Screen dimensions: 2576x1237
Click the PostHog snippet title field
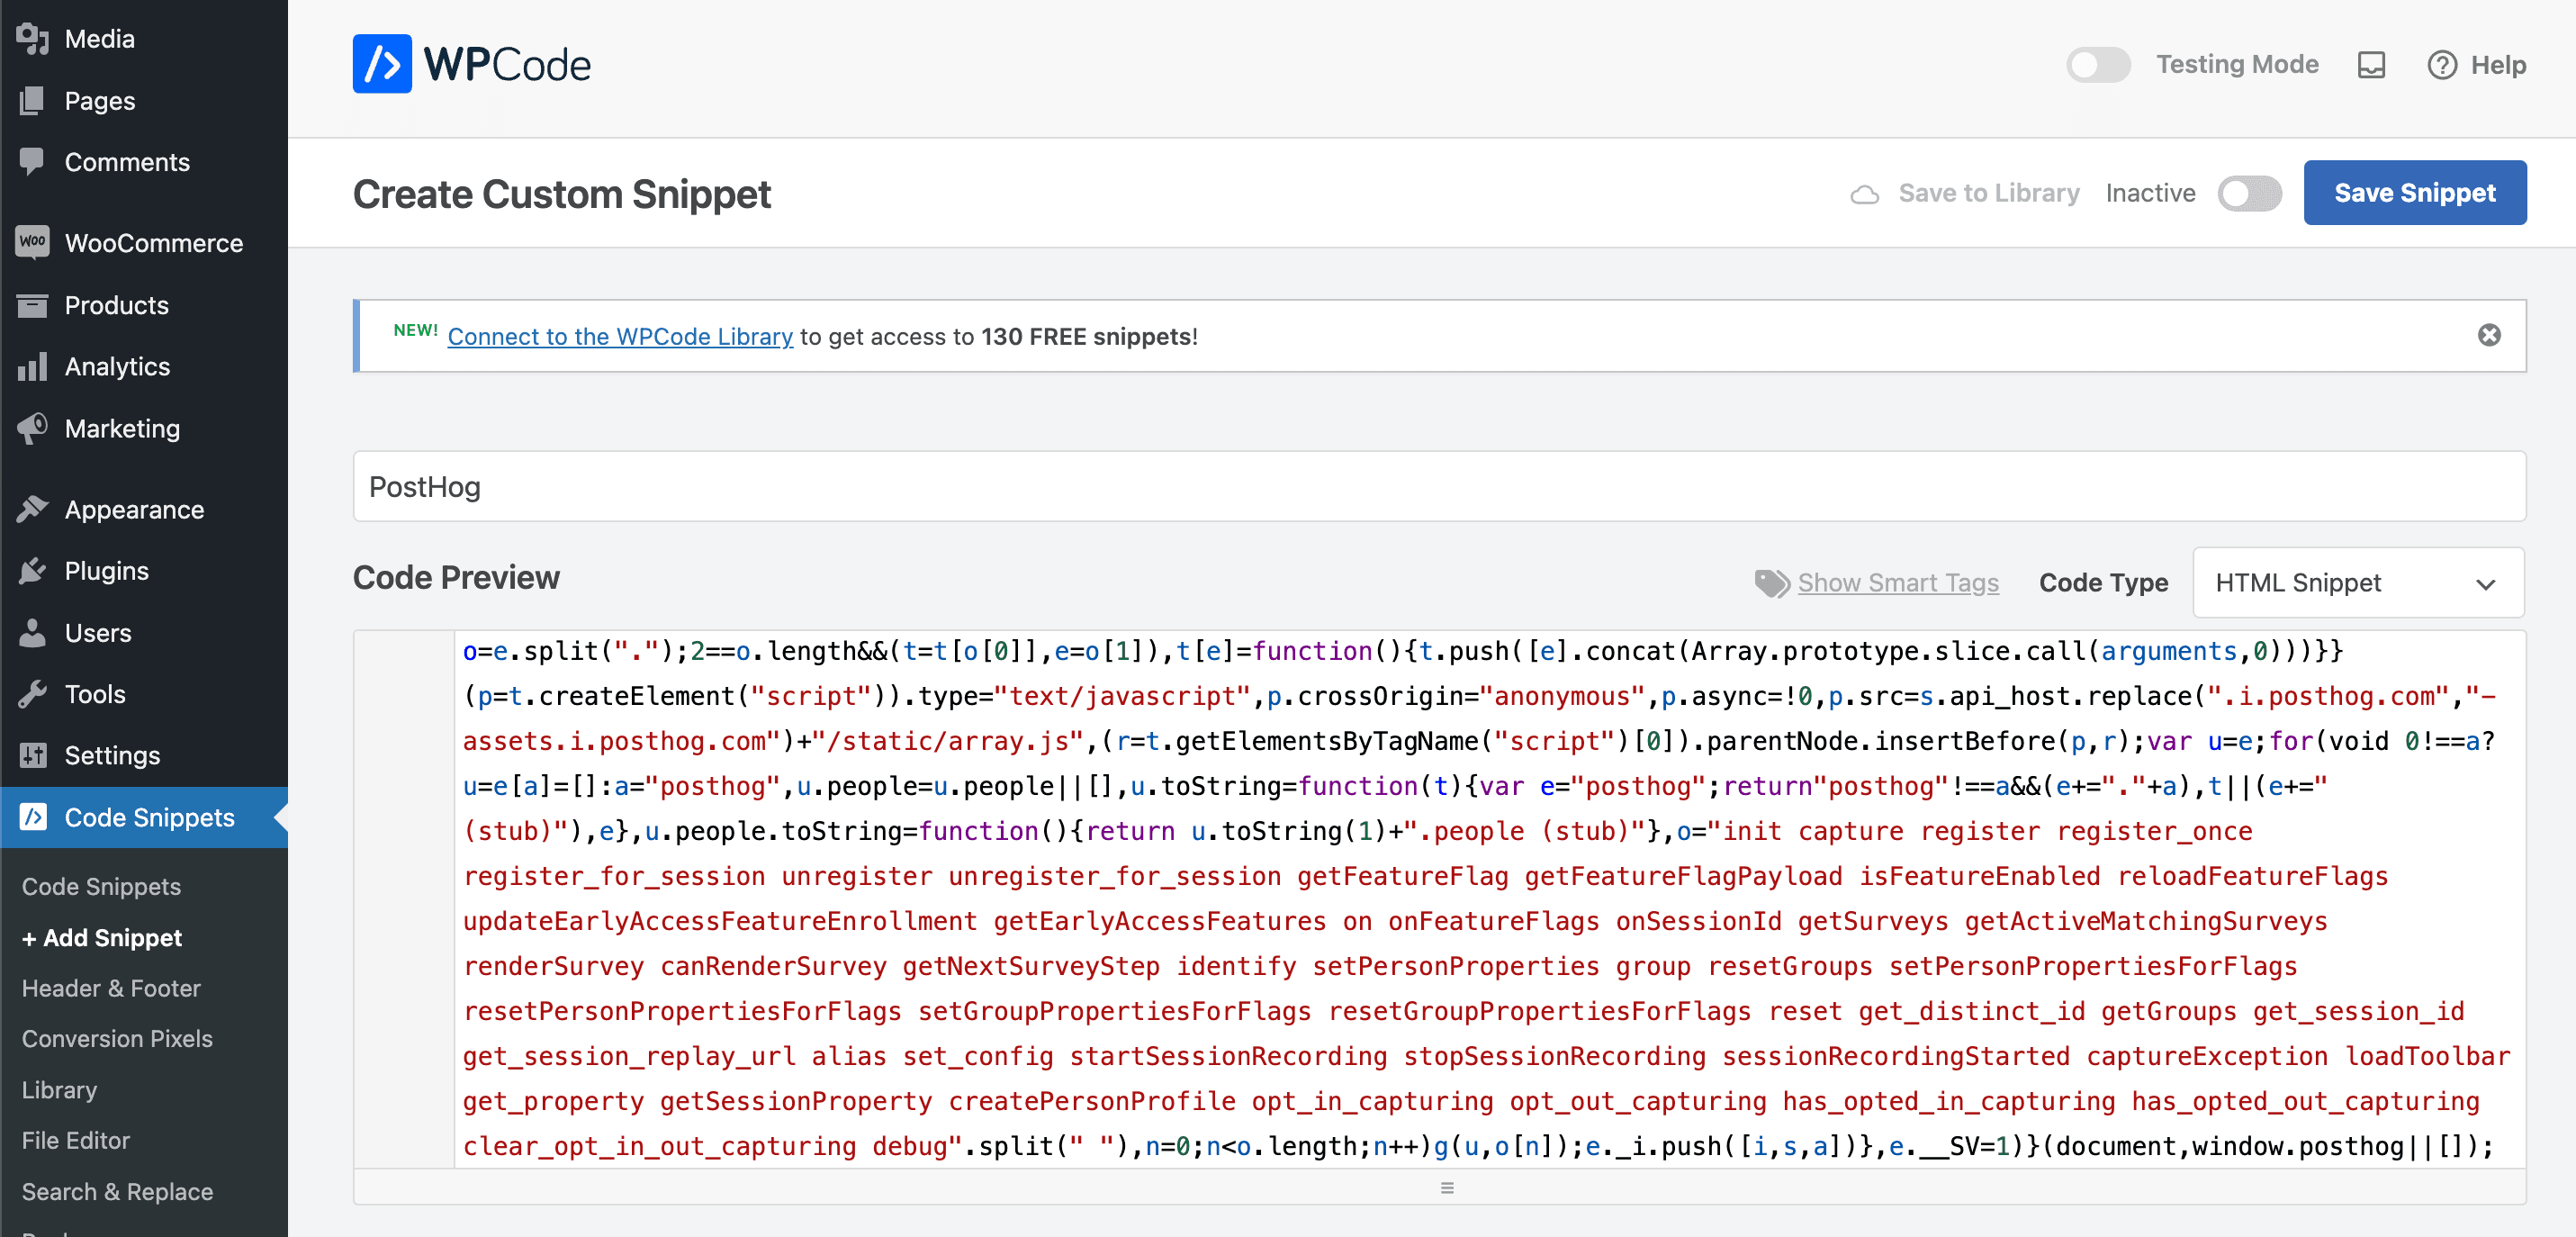point(1439,486)
